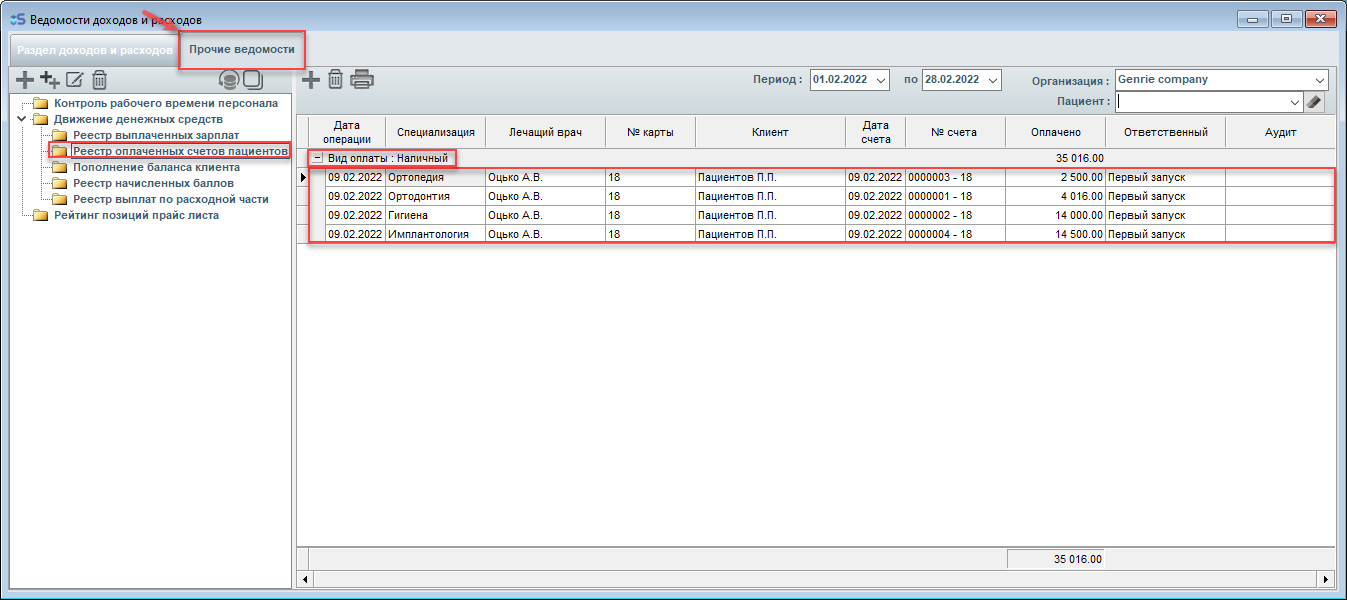Click the 'Оплачено' column header

click(x=1055, y=132)
